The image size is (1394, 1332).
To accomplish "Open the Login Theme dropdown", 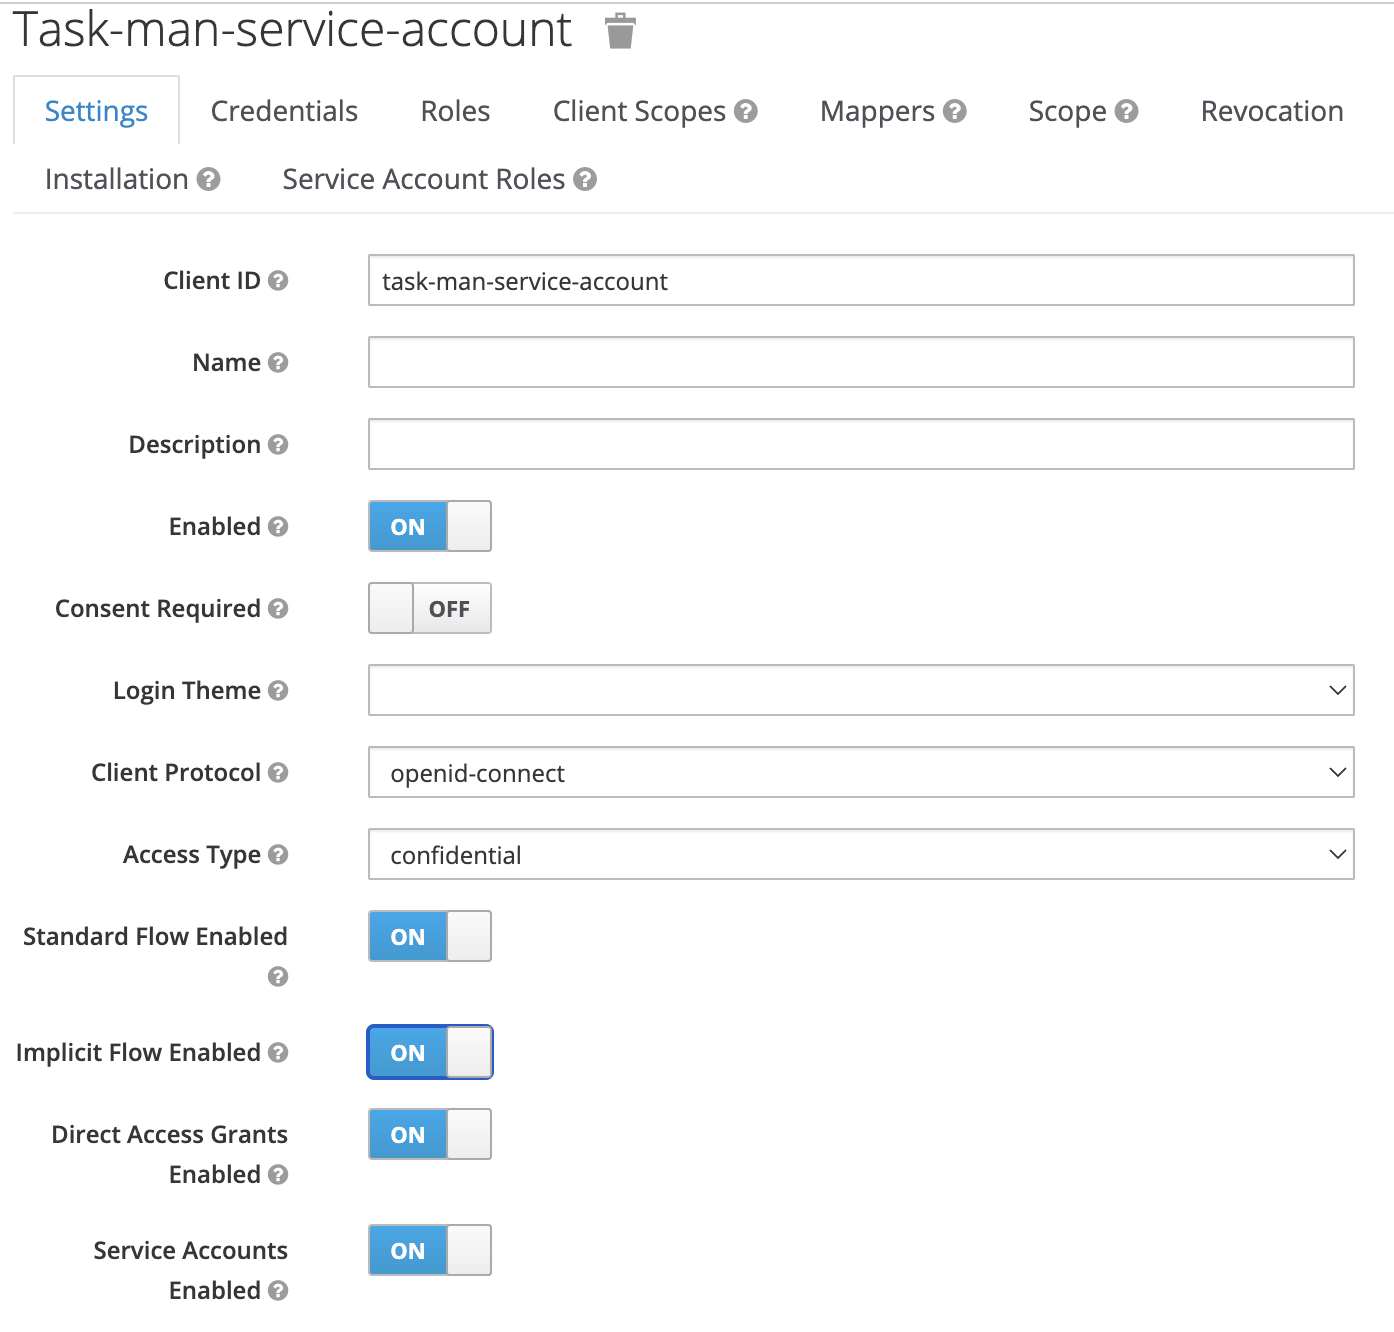I will click(860, 691).
